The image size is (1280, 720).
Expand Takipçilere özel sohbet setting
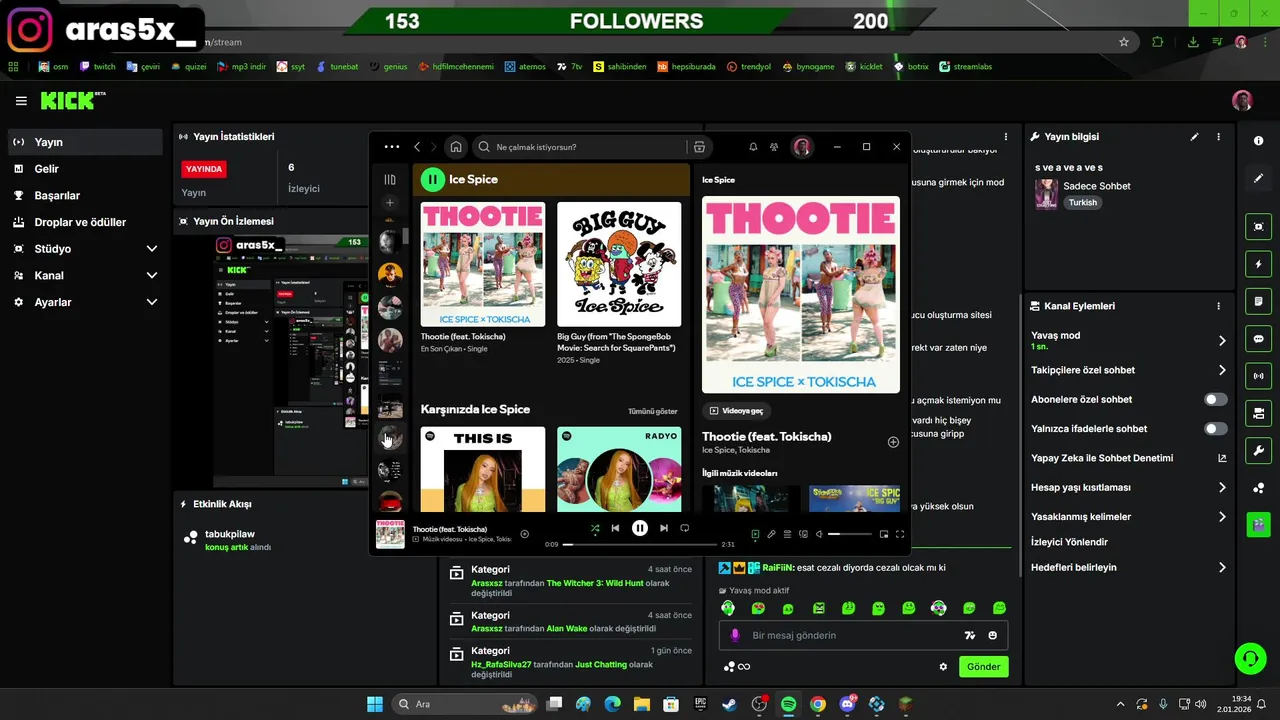tap(1129, 370)
